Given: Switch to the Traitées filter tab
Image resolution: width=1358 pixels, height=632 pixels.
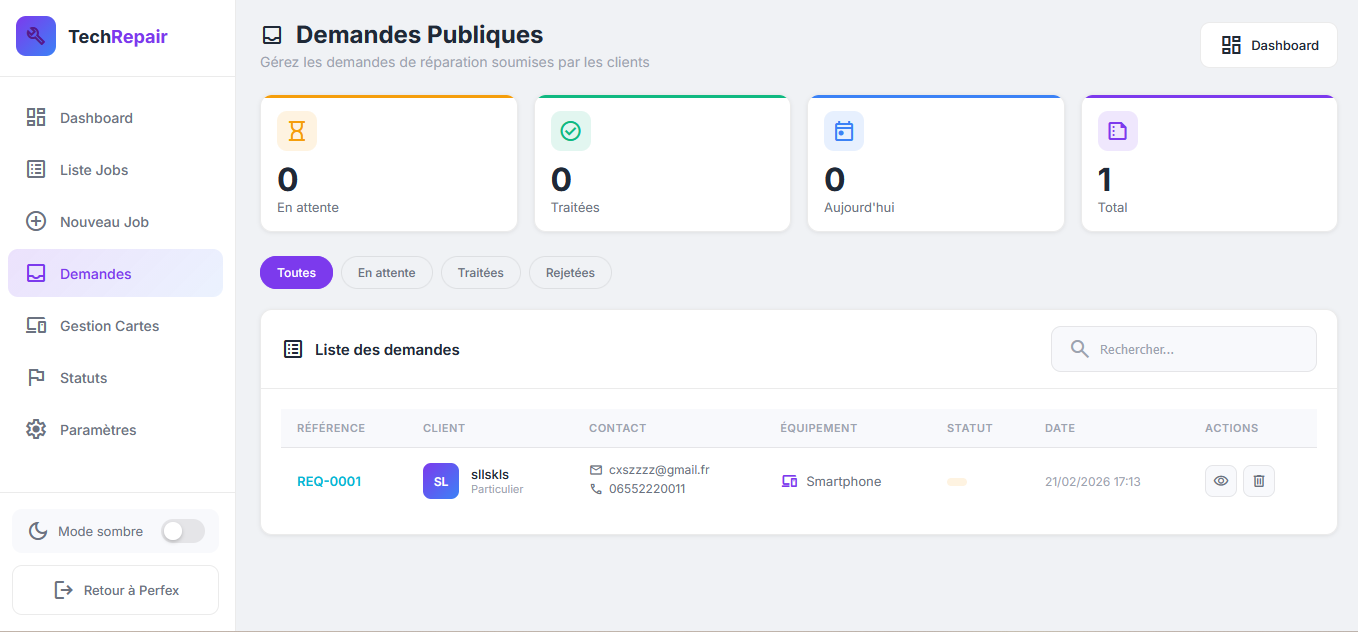Looking at the screenshot, I should (480, 272).
